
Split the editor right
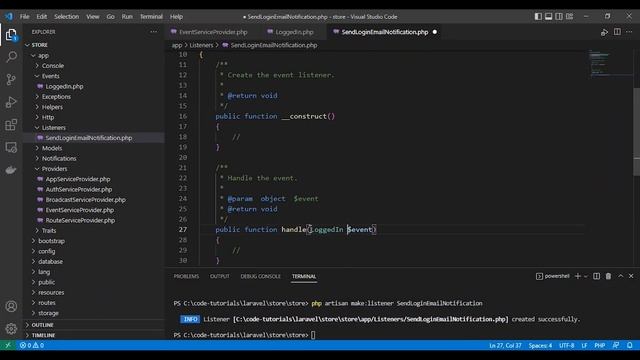[x=617, y=32]
